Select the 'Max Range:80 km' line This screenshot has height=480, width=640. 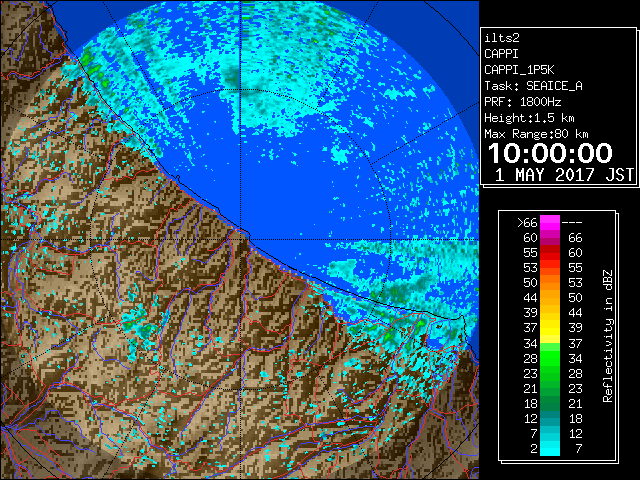click(536, 134)
